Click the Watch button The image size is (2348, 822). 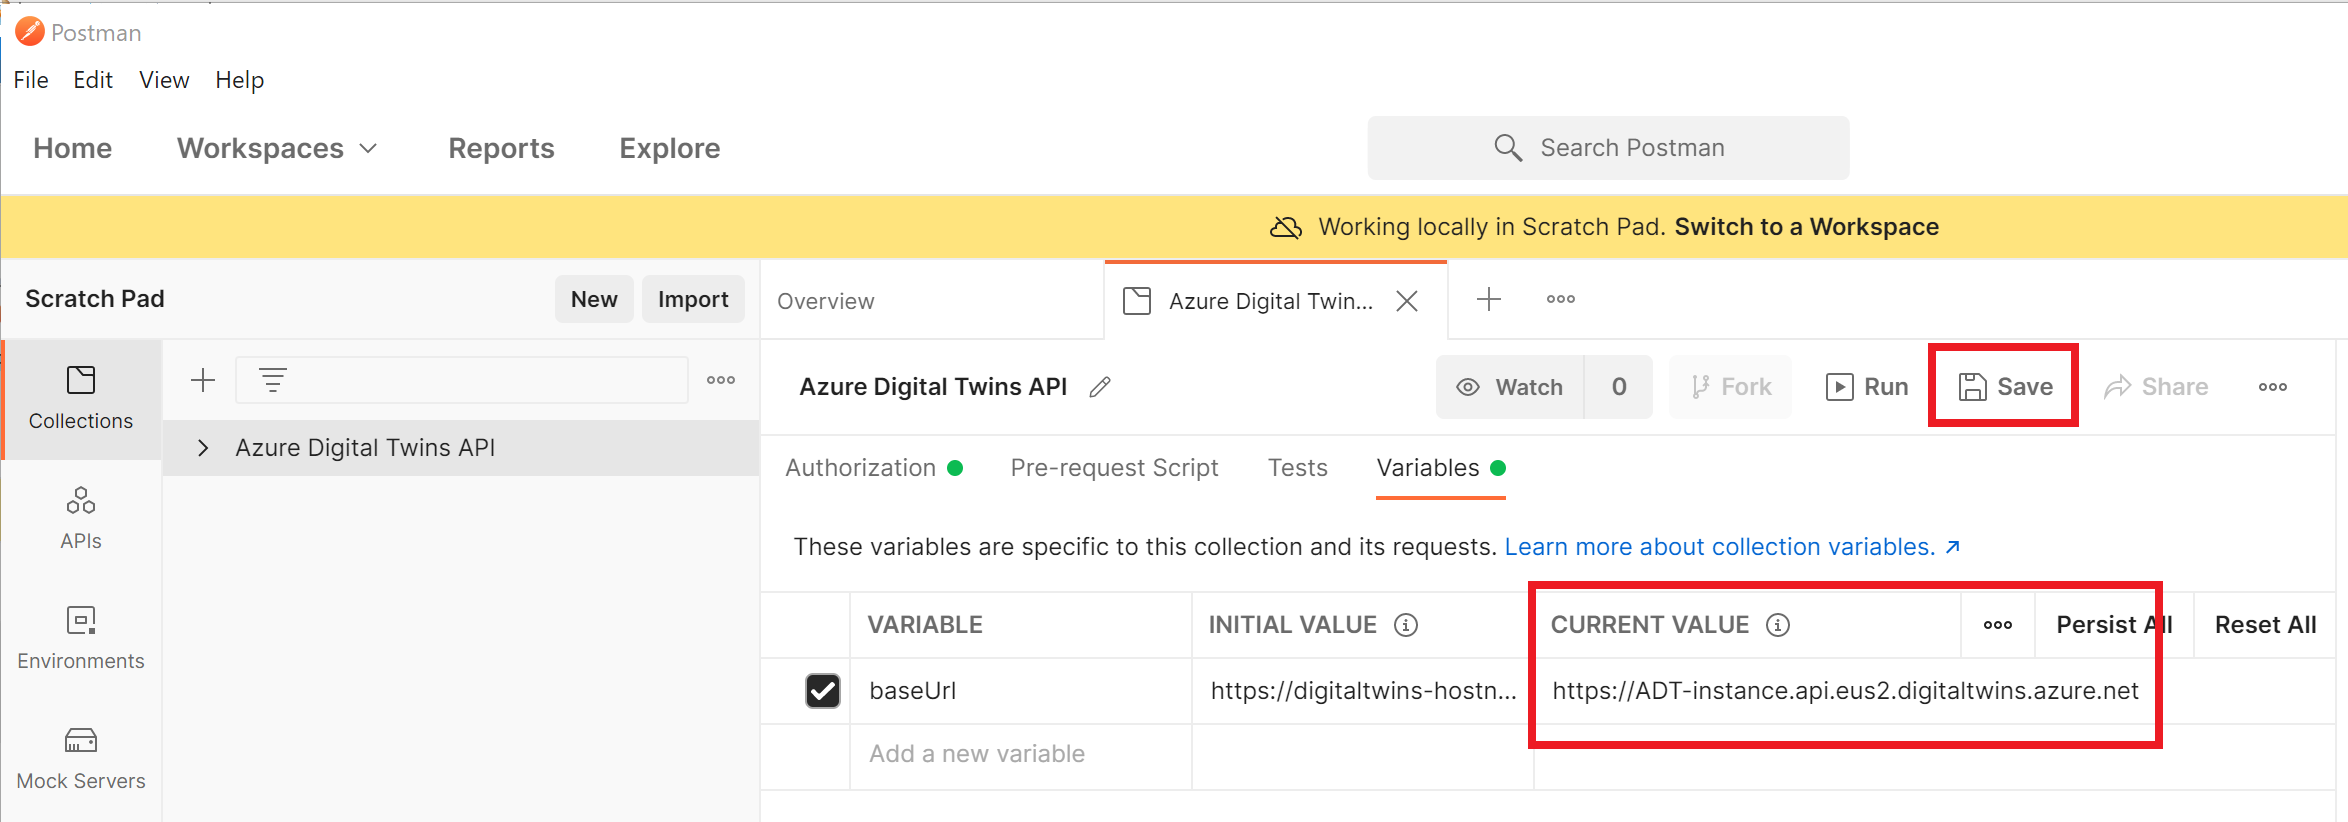[x=1510, y=387]
